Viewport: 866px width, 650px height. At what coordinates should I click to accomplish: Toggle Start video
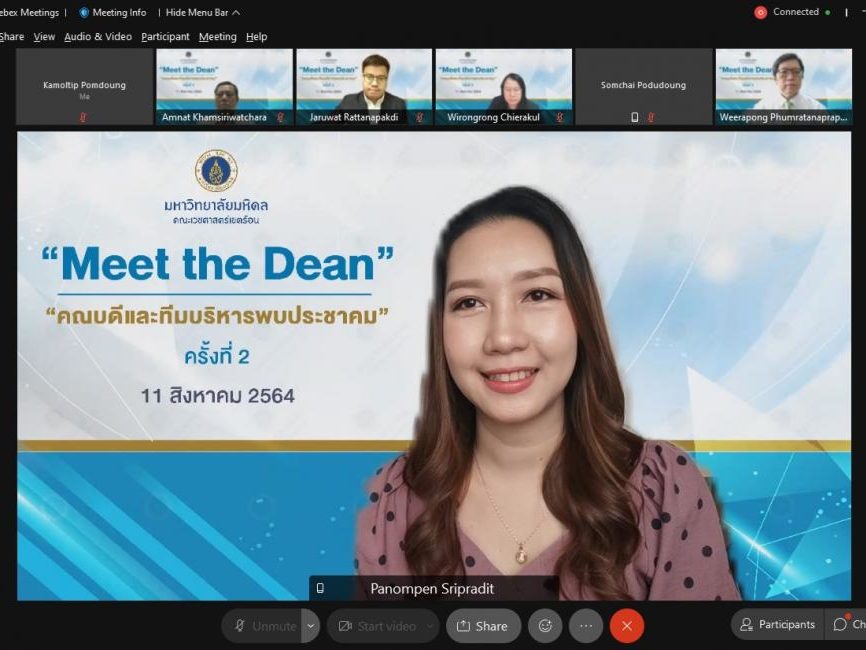376,626
